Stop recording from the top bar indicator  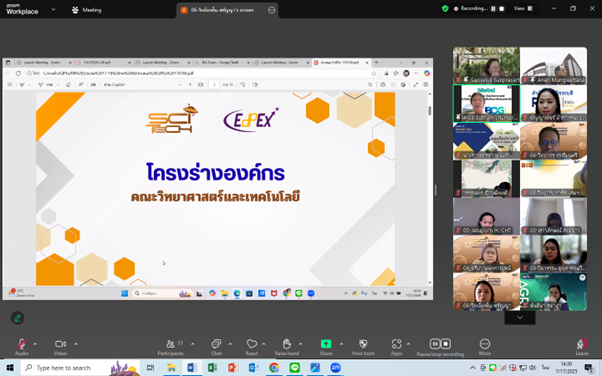pyautogui.click(x=501, y=8)
